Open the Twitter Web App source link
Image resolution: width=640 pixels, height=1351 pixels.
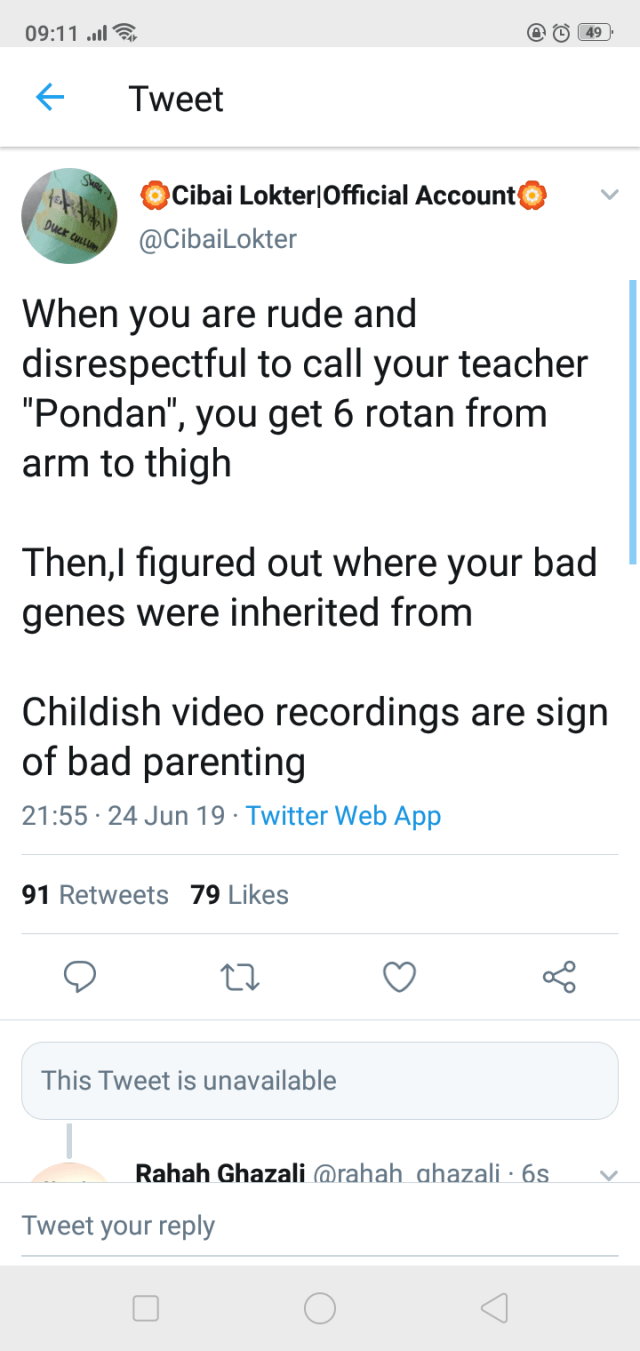point(343,816)
